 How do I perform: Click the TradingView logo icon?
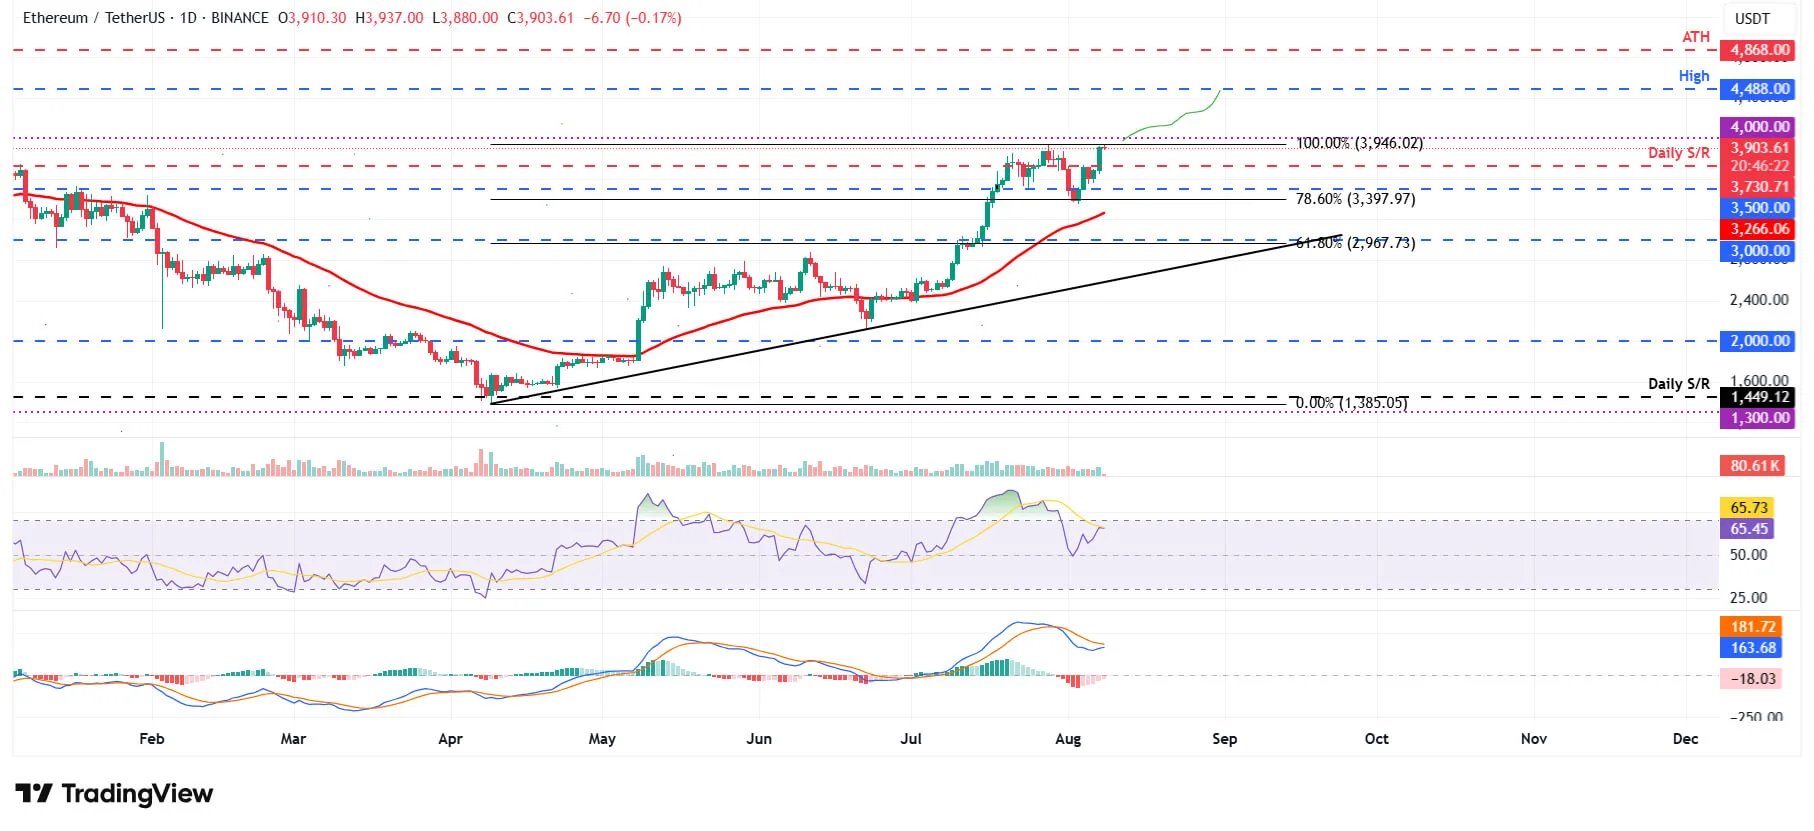coord(34,794)
